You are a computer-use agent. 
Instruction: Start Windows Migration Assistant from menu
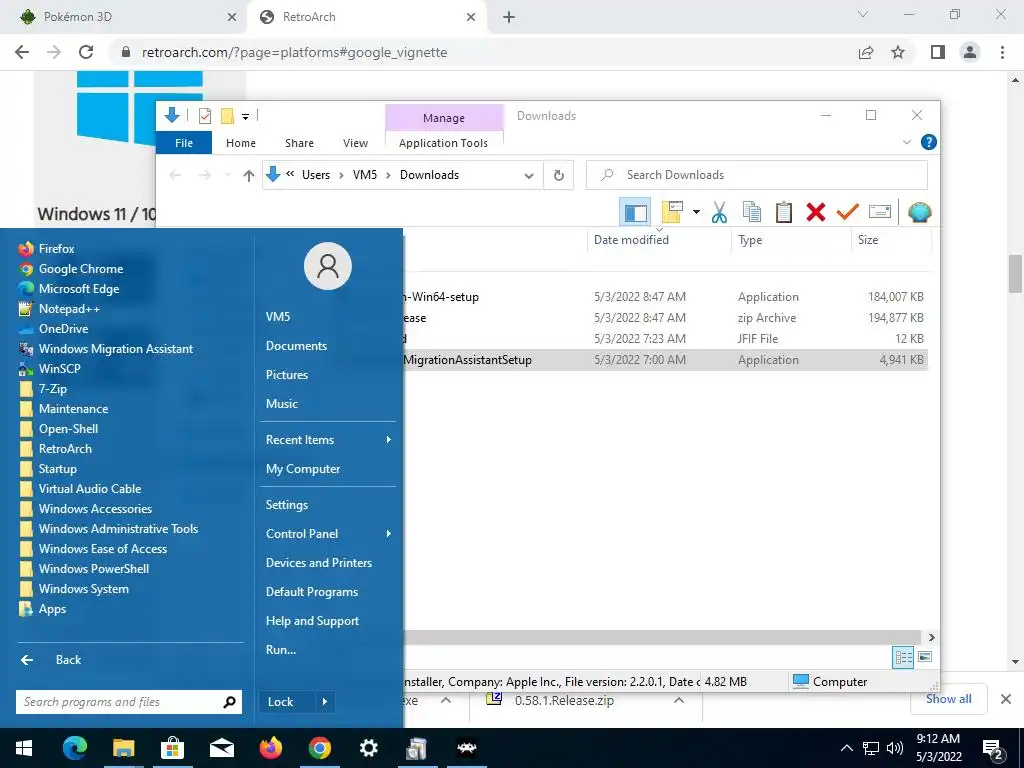116,349
